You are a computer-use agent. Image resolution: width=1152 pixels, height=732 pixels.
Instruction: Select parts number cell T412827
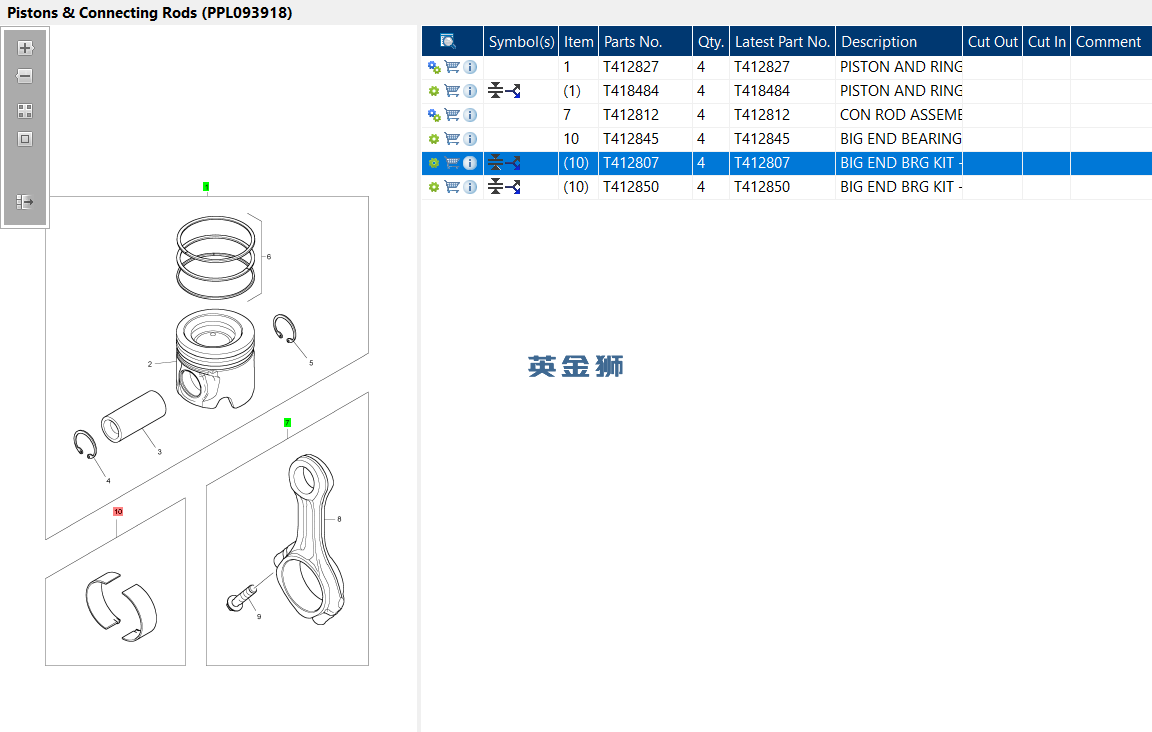(x=645, y=67)
